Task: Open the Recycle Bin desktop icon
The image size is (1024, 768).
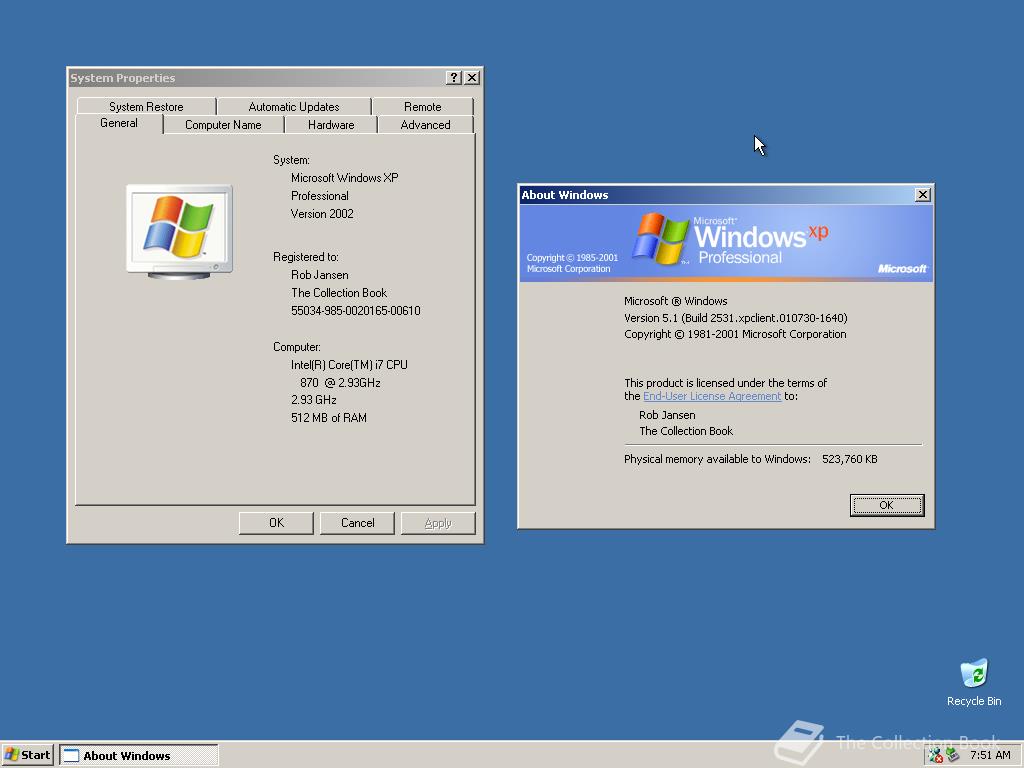Action: coord(974,682)
